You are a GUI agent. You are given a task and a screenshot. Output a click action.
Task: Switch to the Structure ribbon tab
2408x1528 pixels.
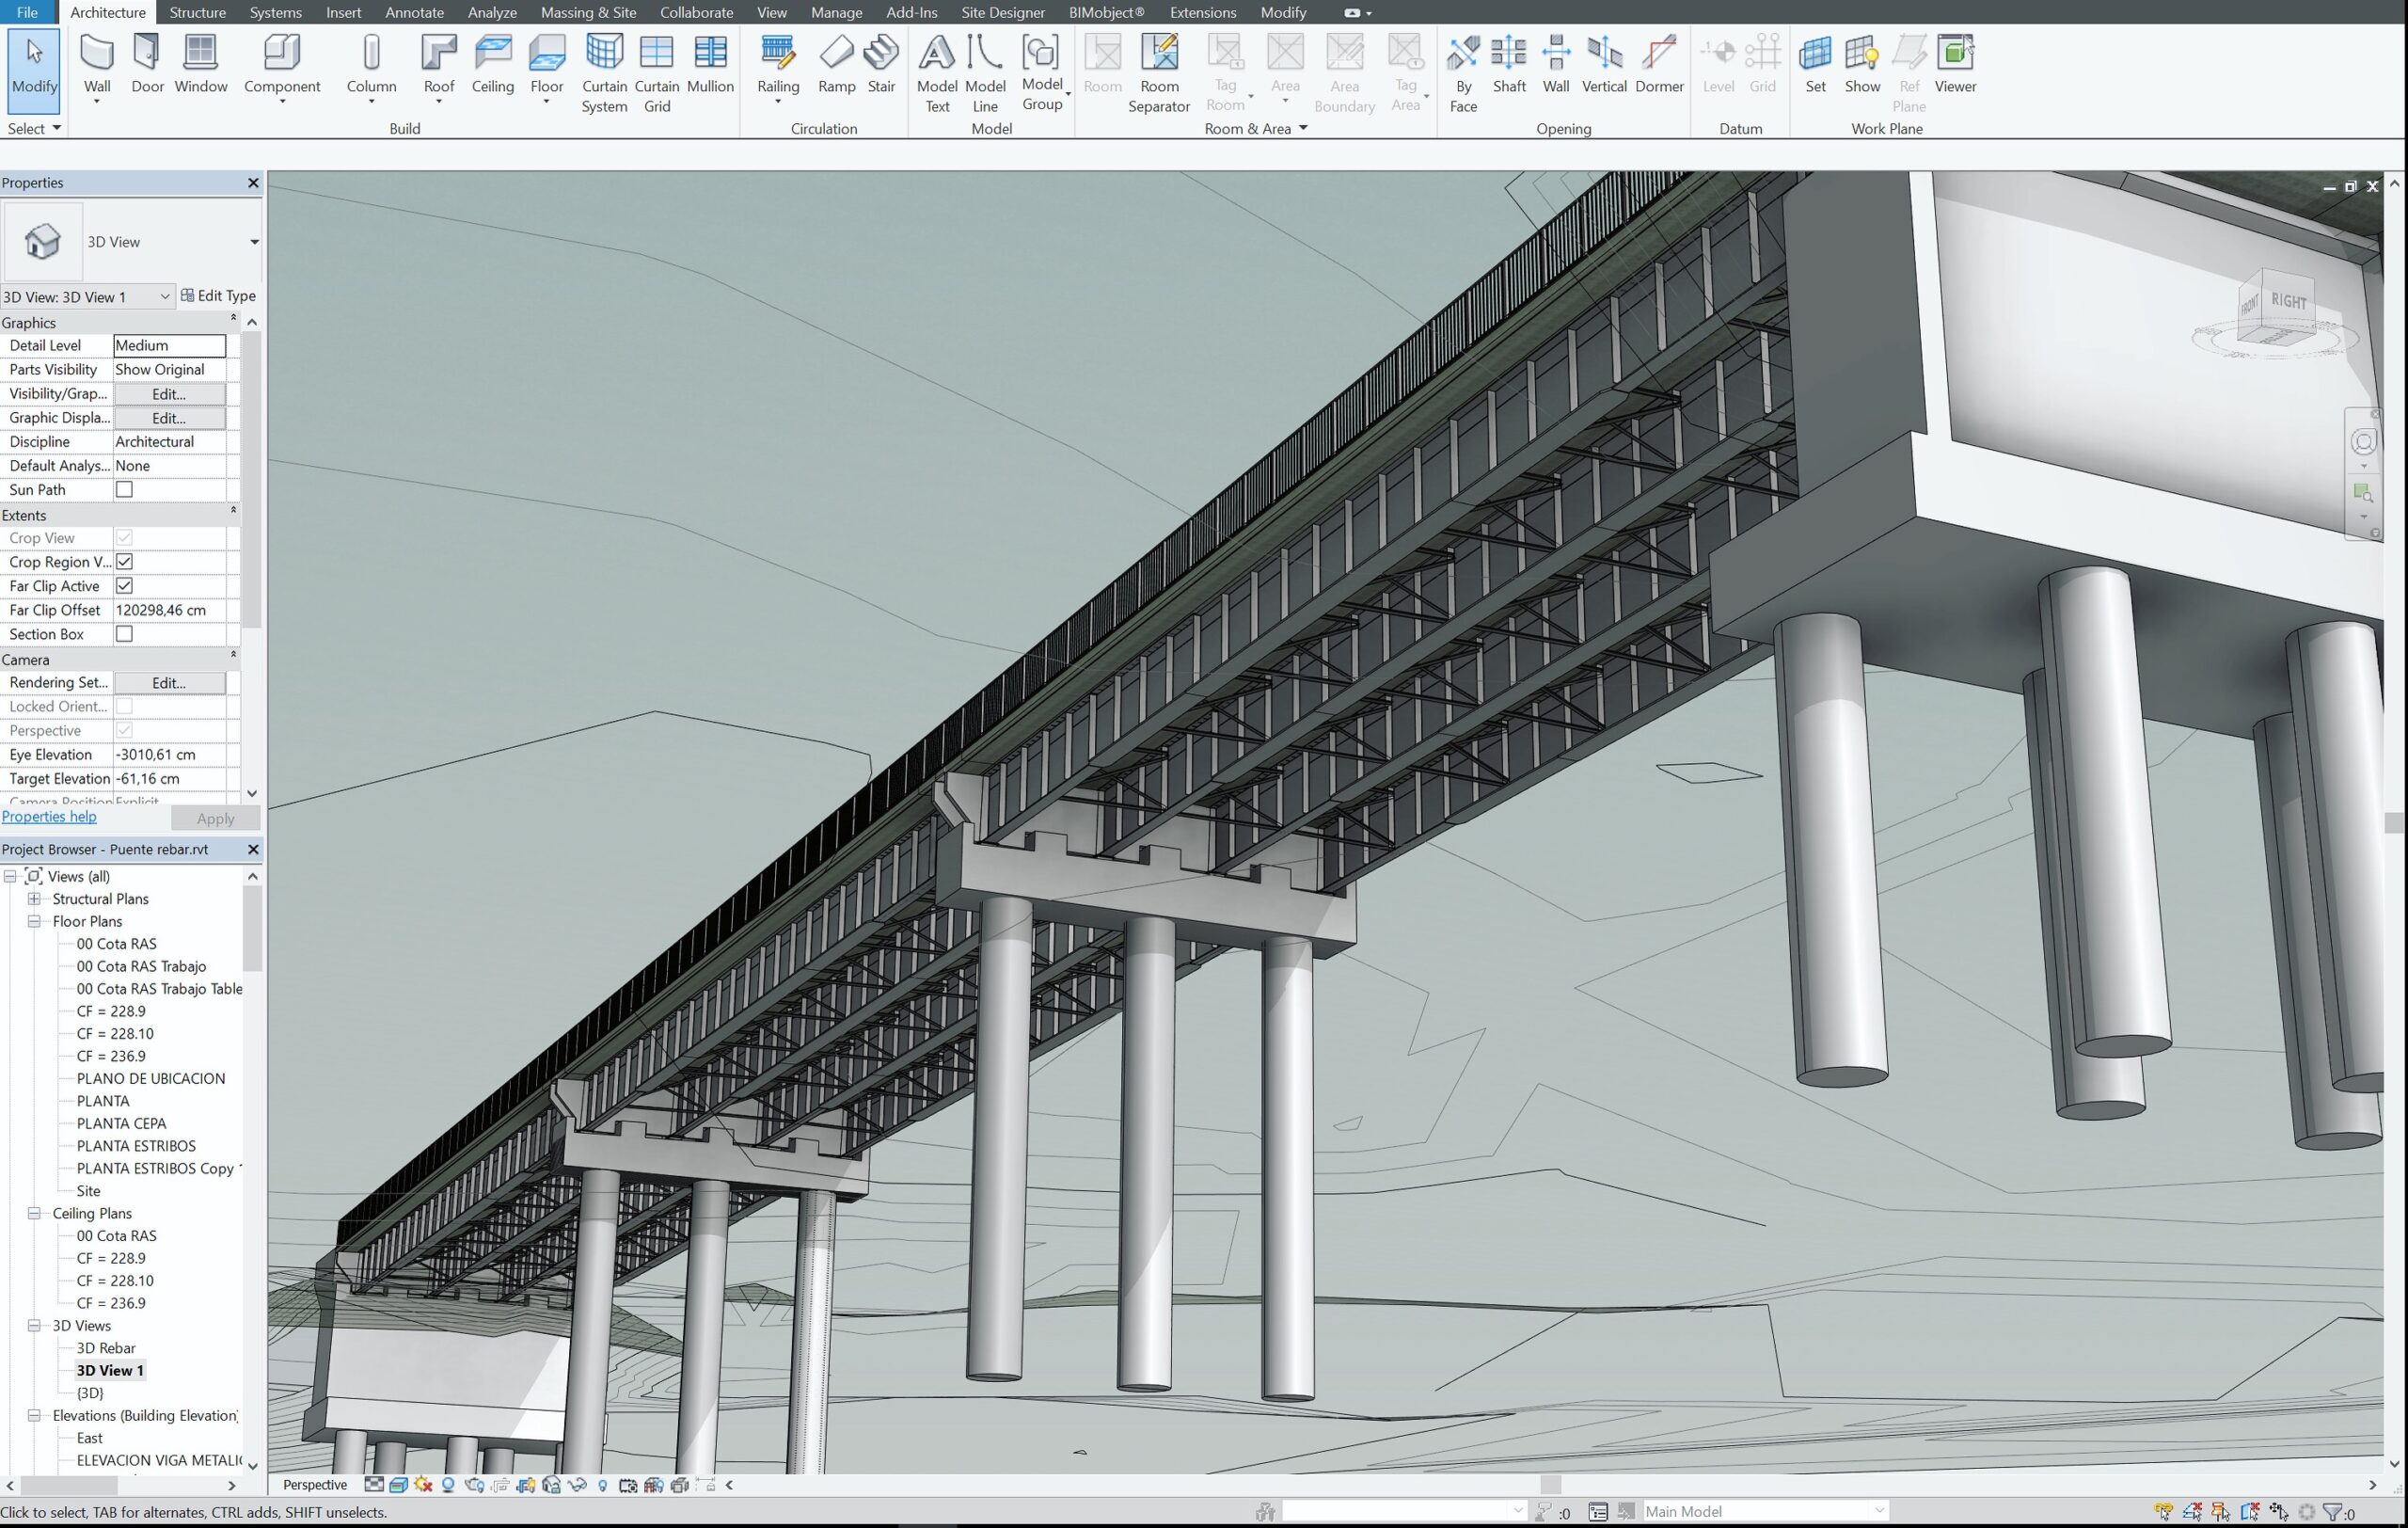(x=197, y=12)
